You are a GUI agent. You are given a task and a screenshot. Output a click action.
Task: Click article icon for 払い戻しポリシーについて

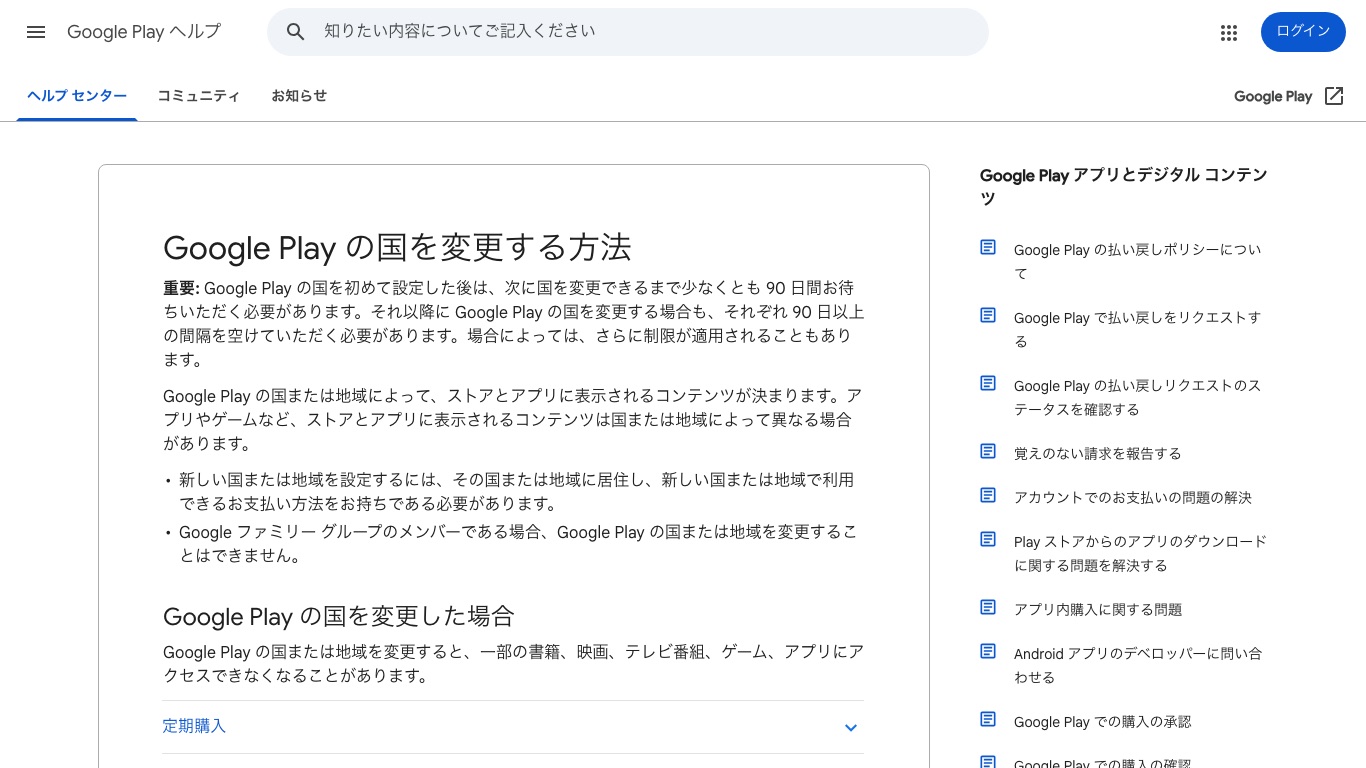pyautogui.click(x=988, y=247)
